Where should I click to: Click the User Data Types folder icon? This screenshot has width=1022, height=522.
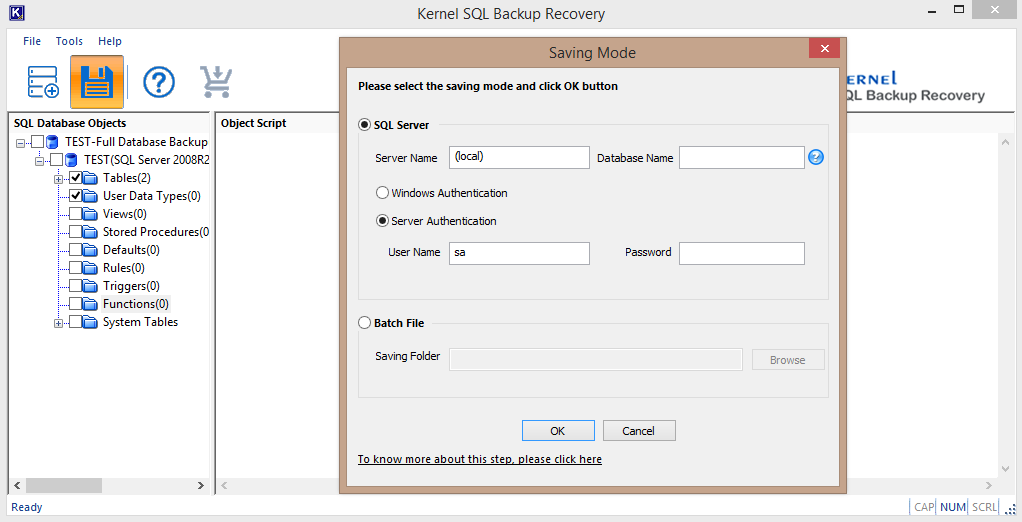pos(91,196)
